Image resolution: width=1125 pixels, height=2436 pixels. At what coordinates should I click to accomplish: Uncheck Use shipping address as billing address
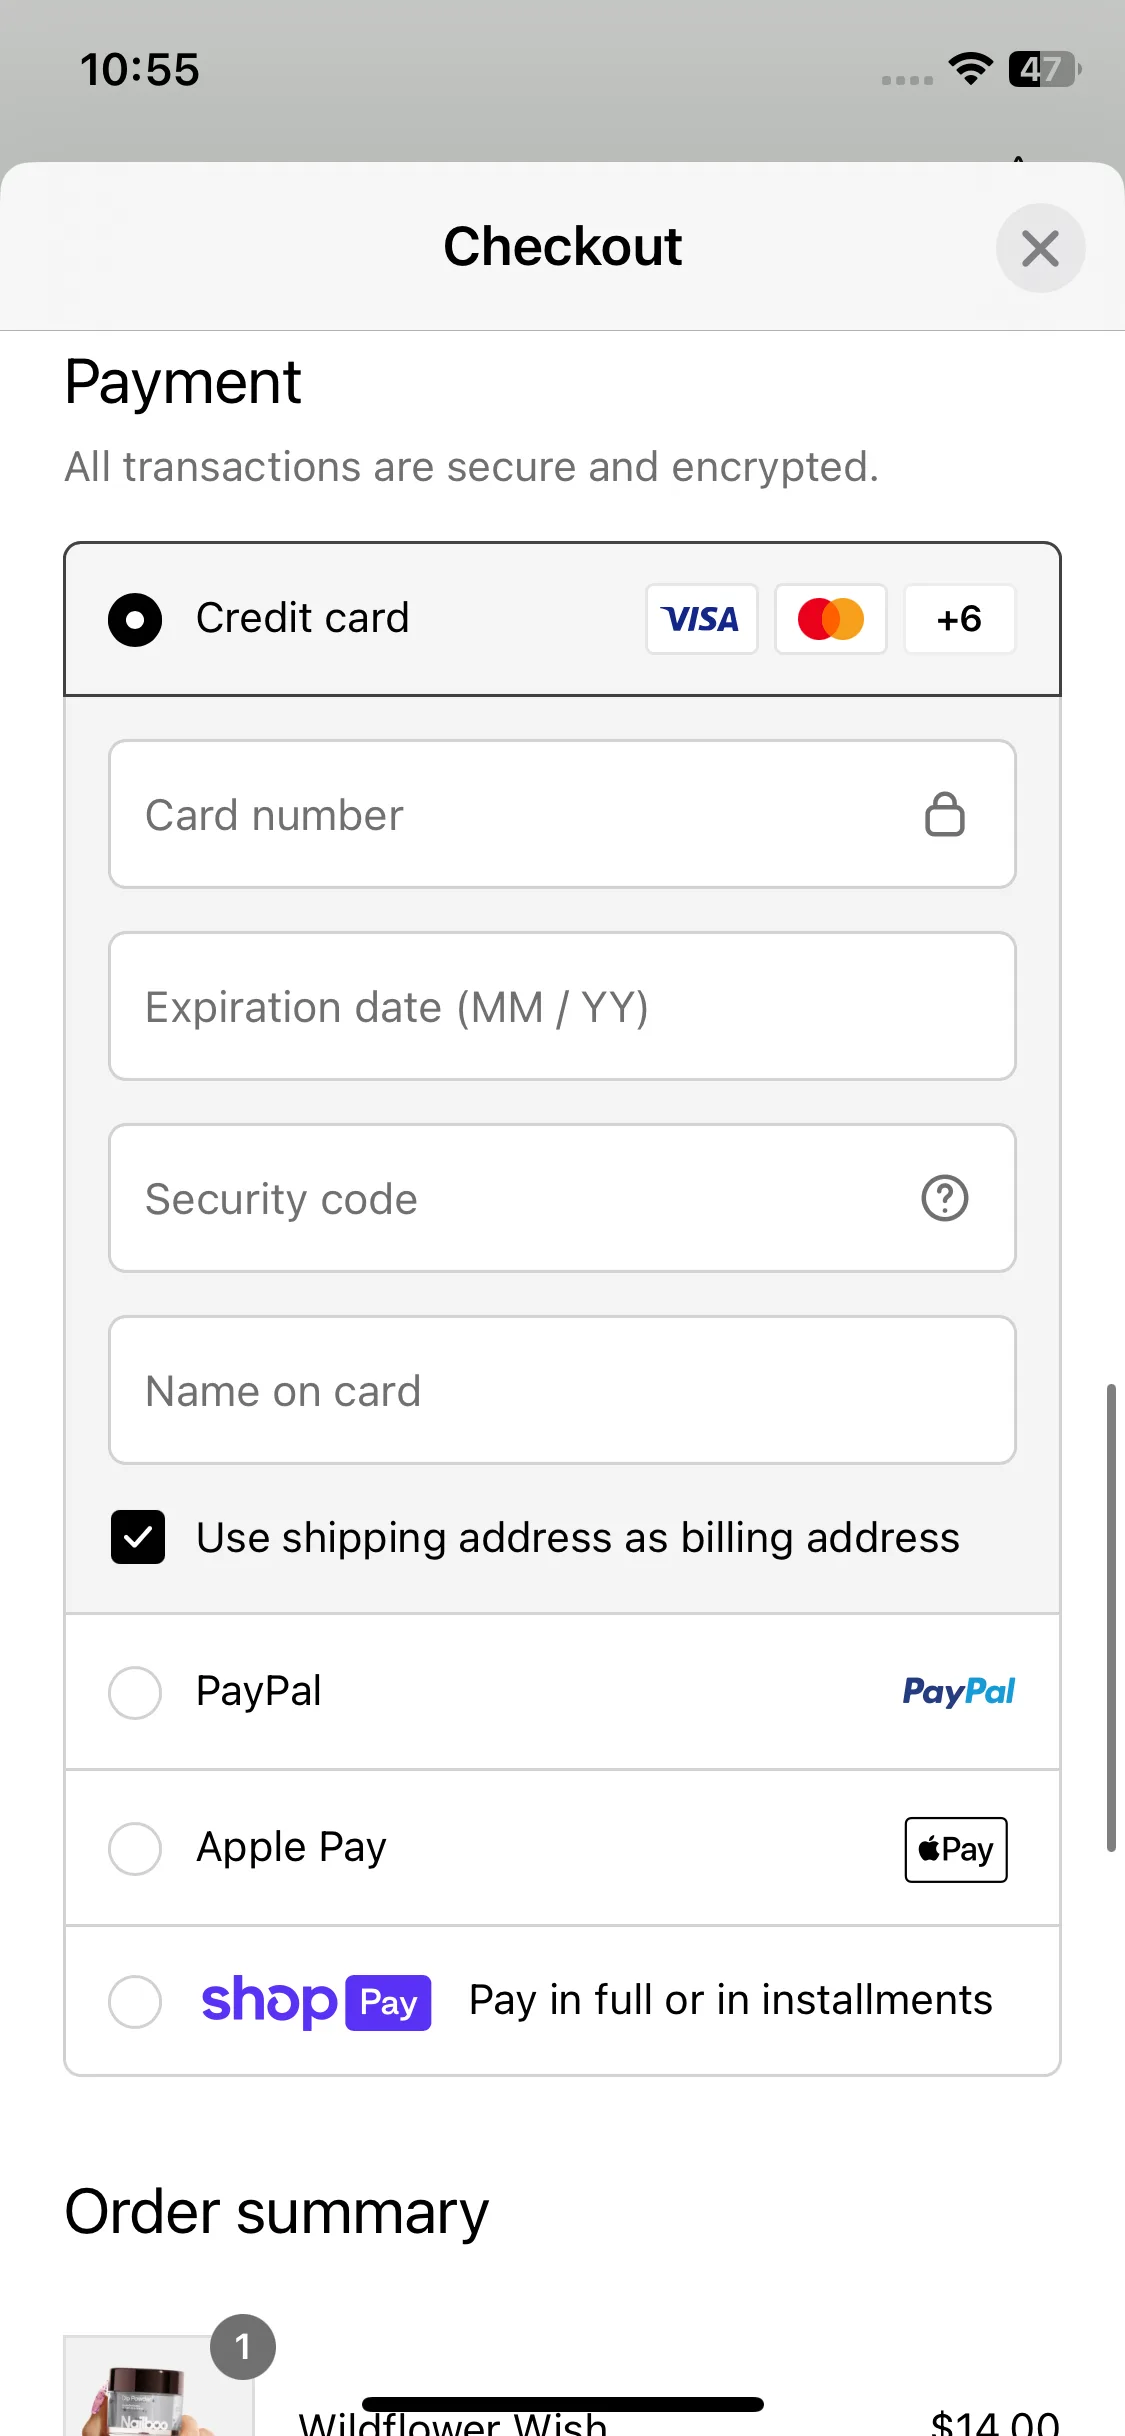tap(138, 1537)
